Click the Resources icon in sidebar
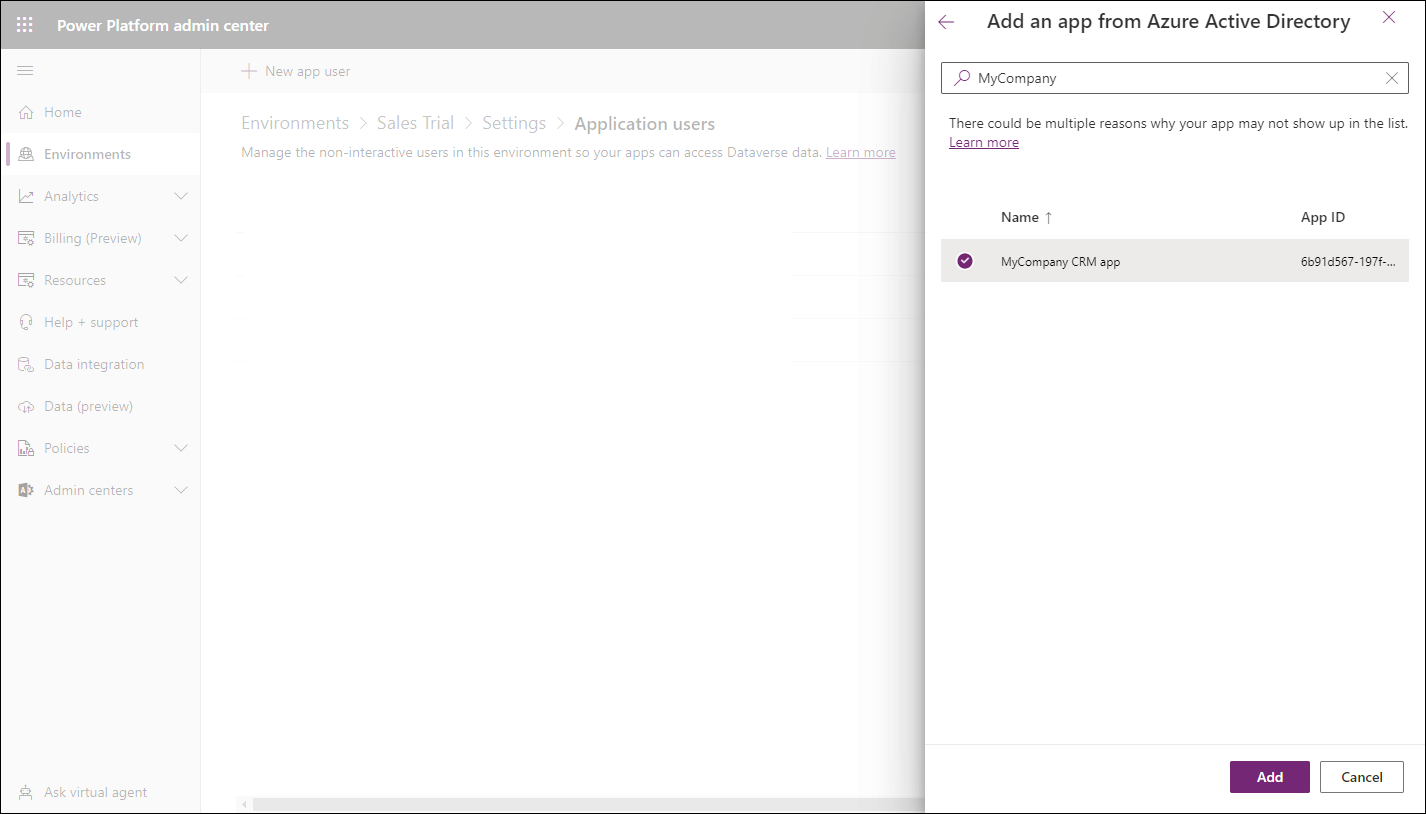Screen dimensions: 1426x814 [26, 280]
